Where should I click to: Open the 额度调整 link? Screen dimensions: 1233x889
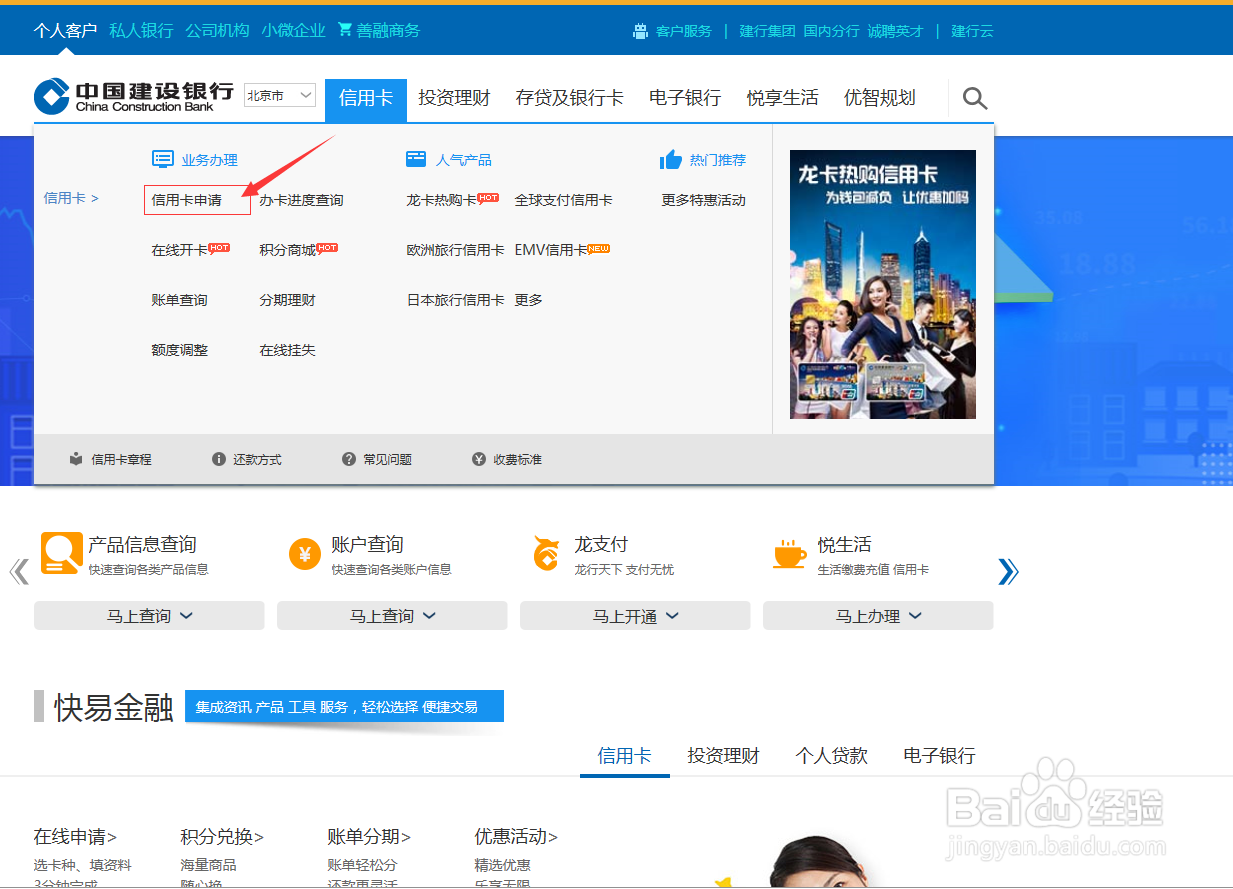pyautogui.click(x=180, y=350)
